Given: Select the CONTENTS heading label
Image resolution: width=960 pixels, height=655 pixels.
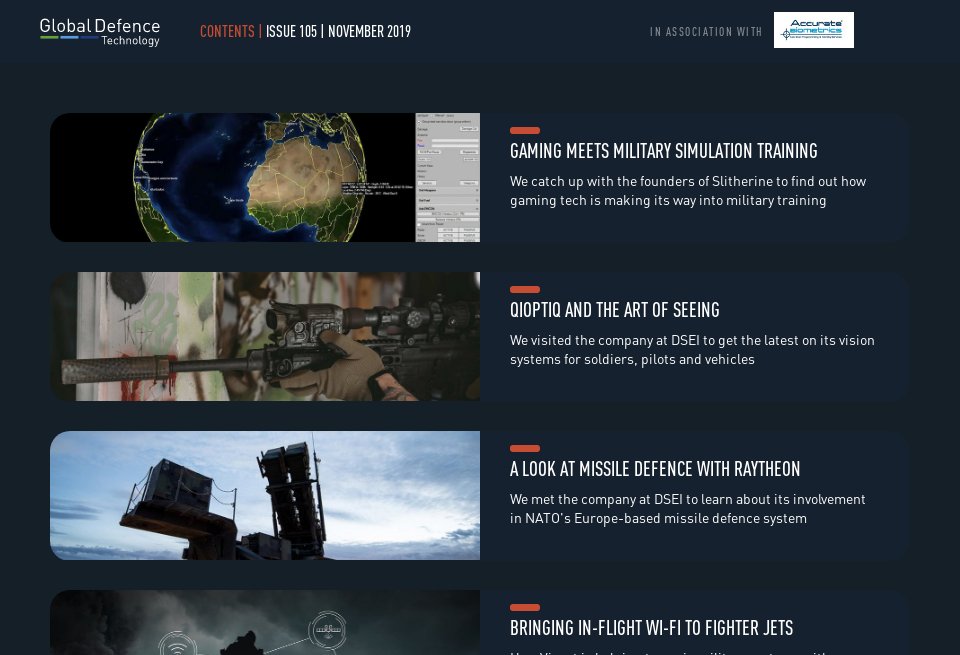Looking at the screenshot, I should pos(227,32).
